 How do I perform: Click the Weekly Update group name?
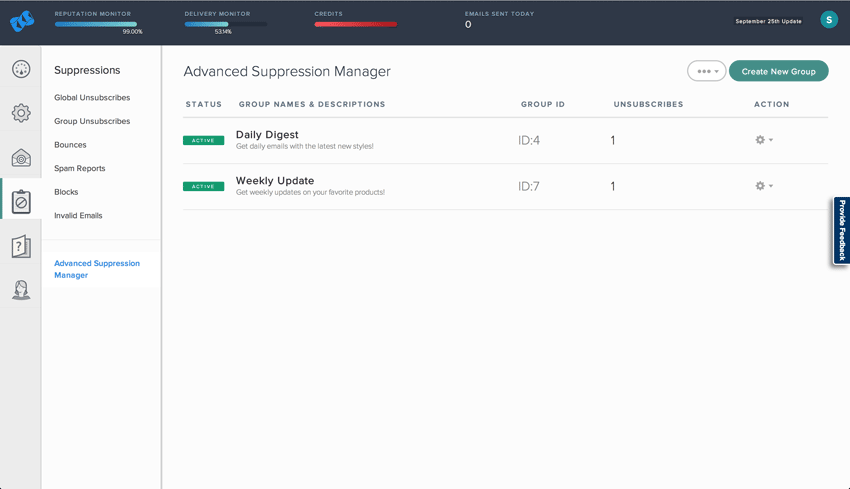[275, 181]
